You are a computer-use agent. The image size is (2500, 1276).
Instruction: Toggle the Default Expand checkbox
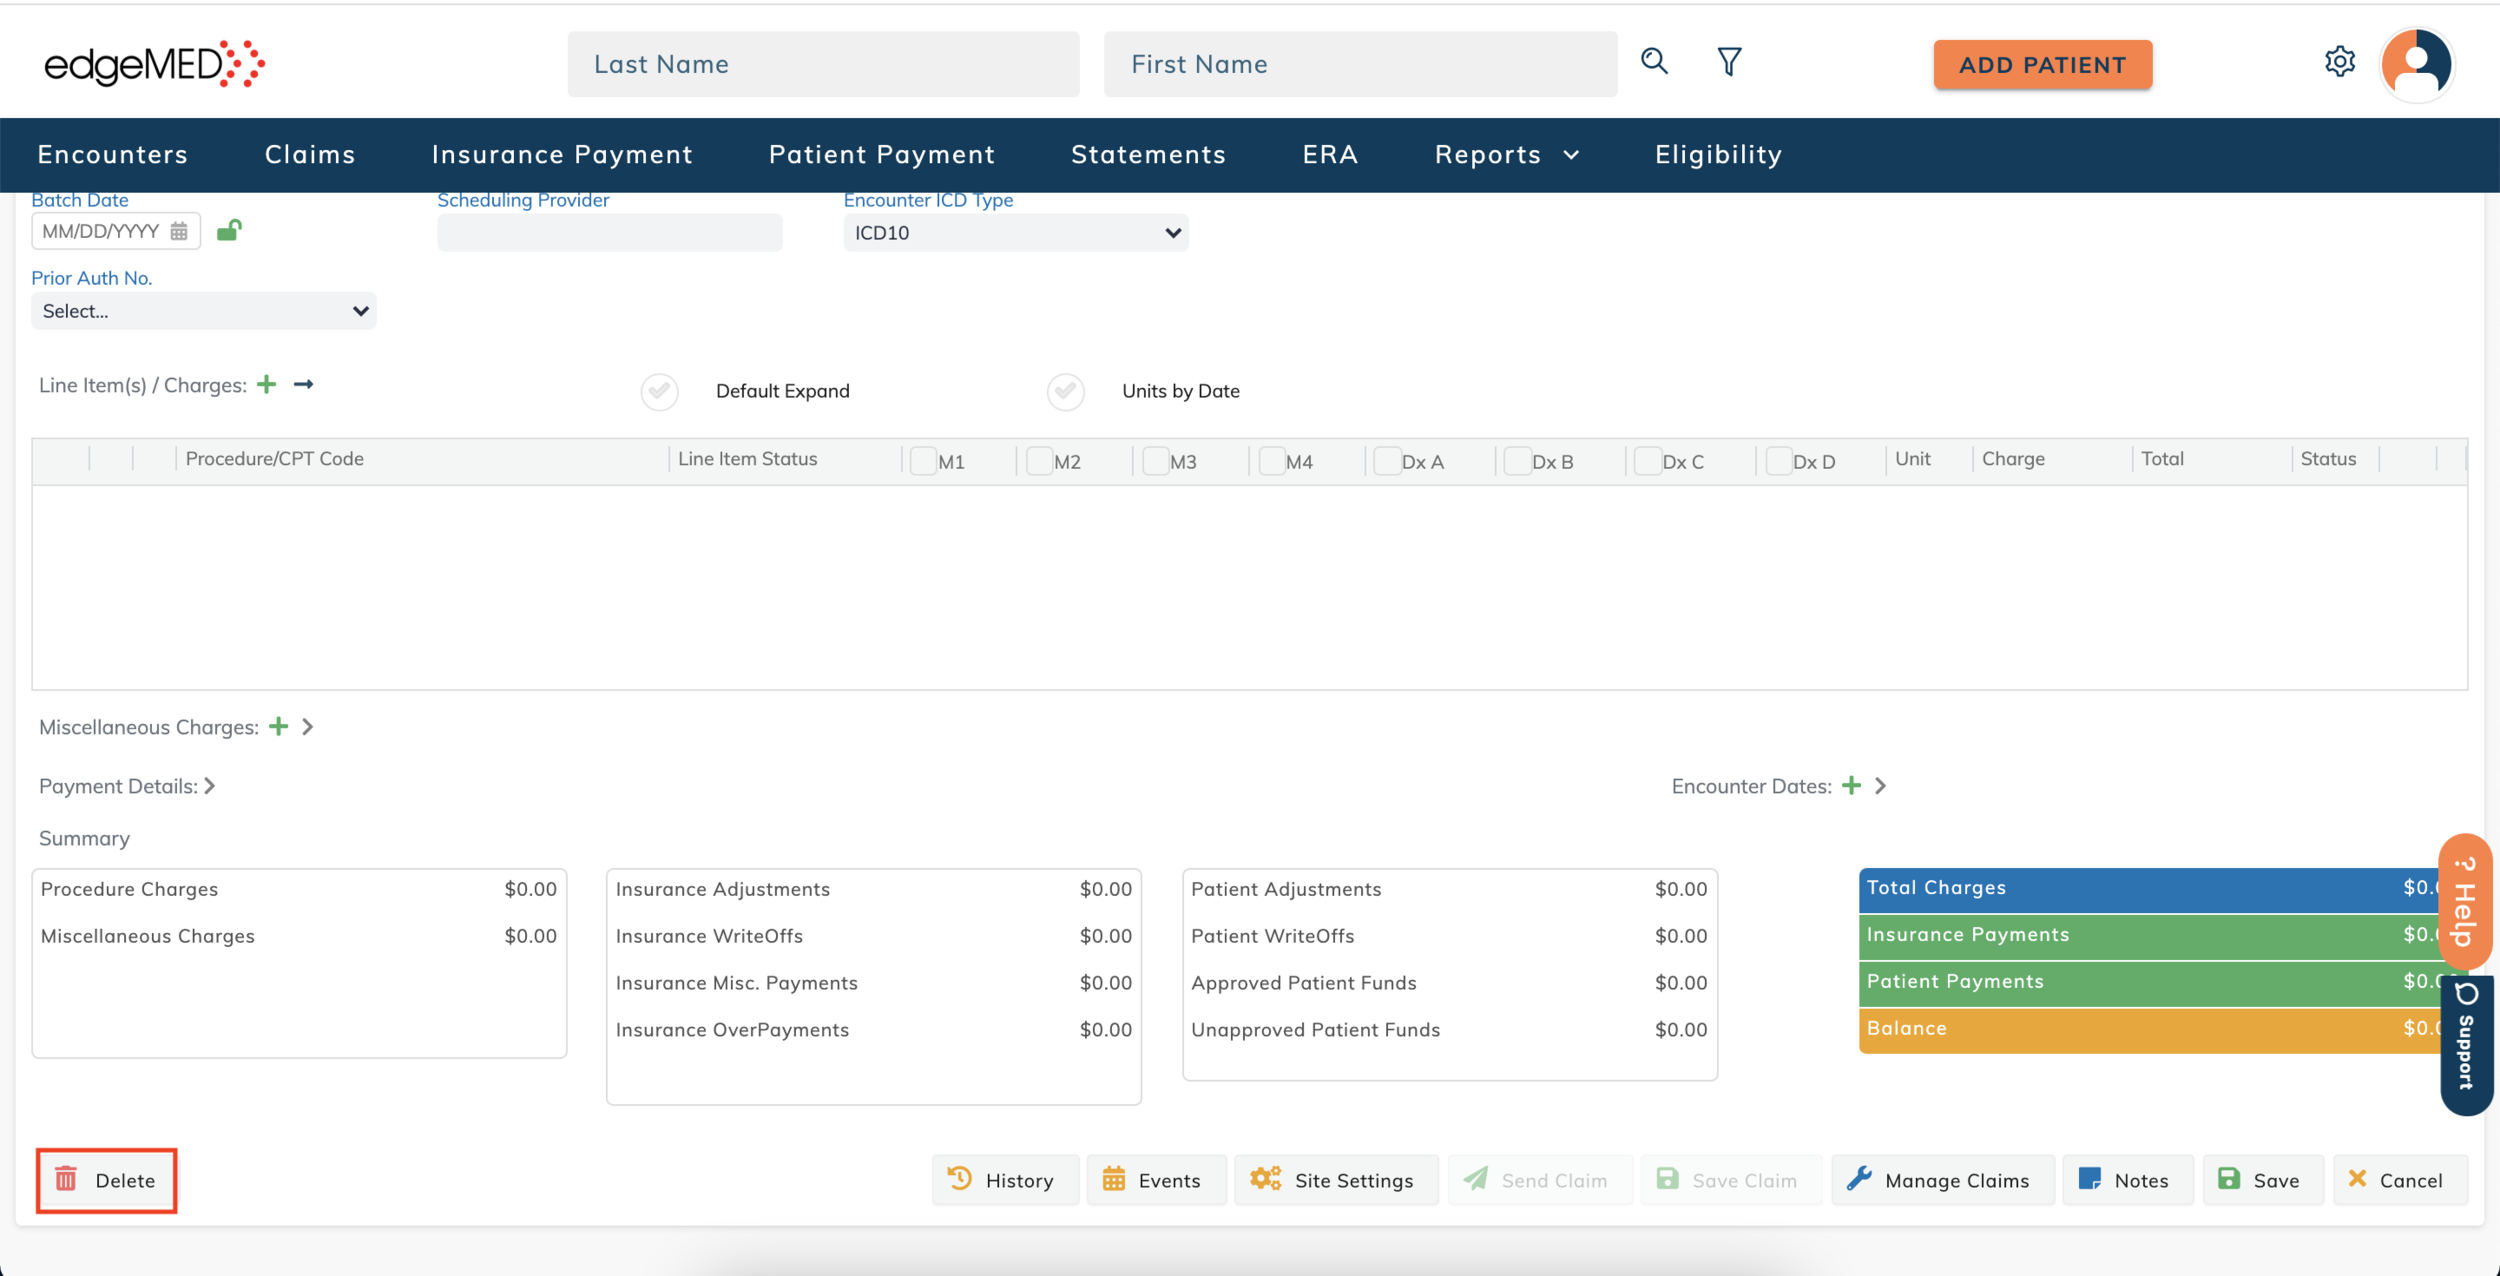tap(660, 391)
